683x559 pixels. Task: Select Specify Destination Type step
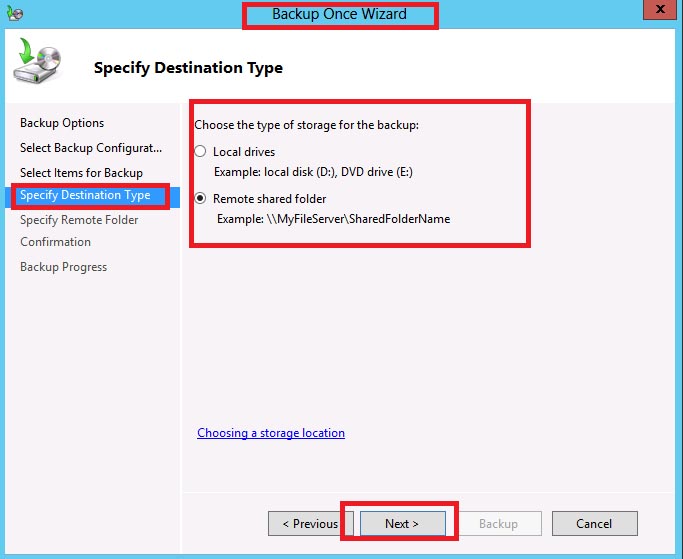point(85,195)
